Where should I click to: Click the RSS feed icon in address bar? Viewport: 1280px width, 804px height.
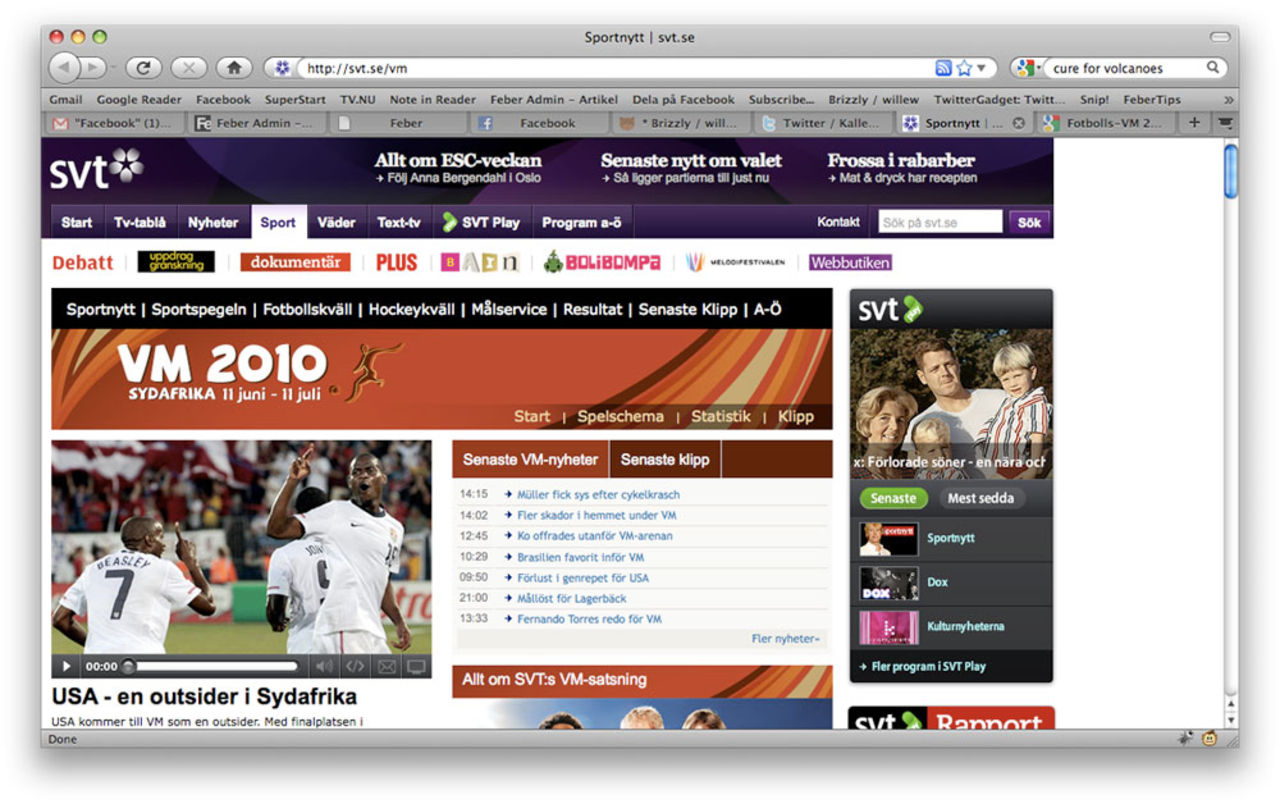coord(943,68)
